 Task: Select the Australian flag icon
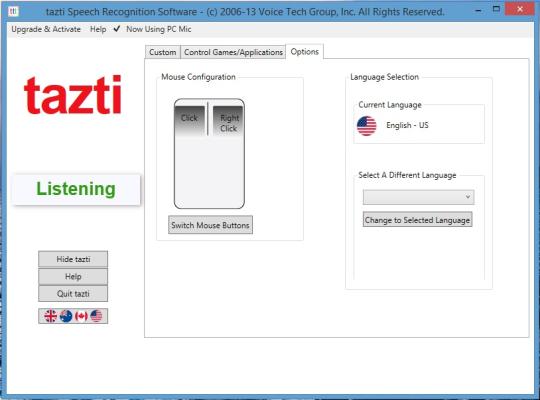pyautogui.click(x=66, y=316)
